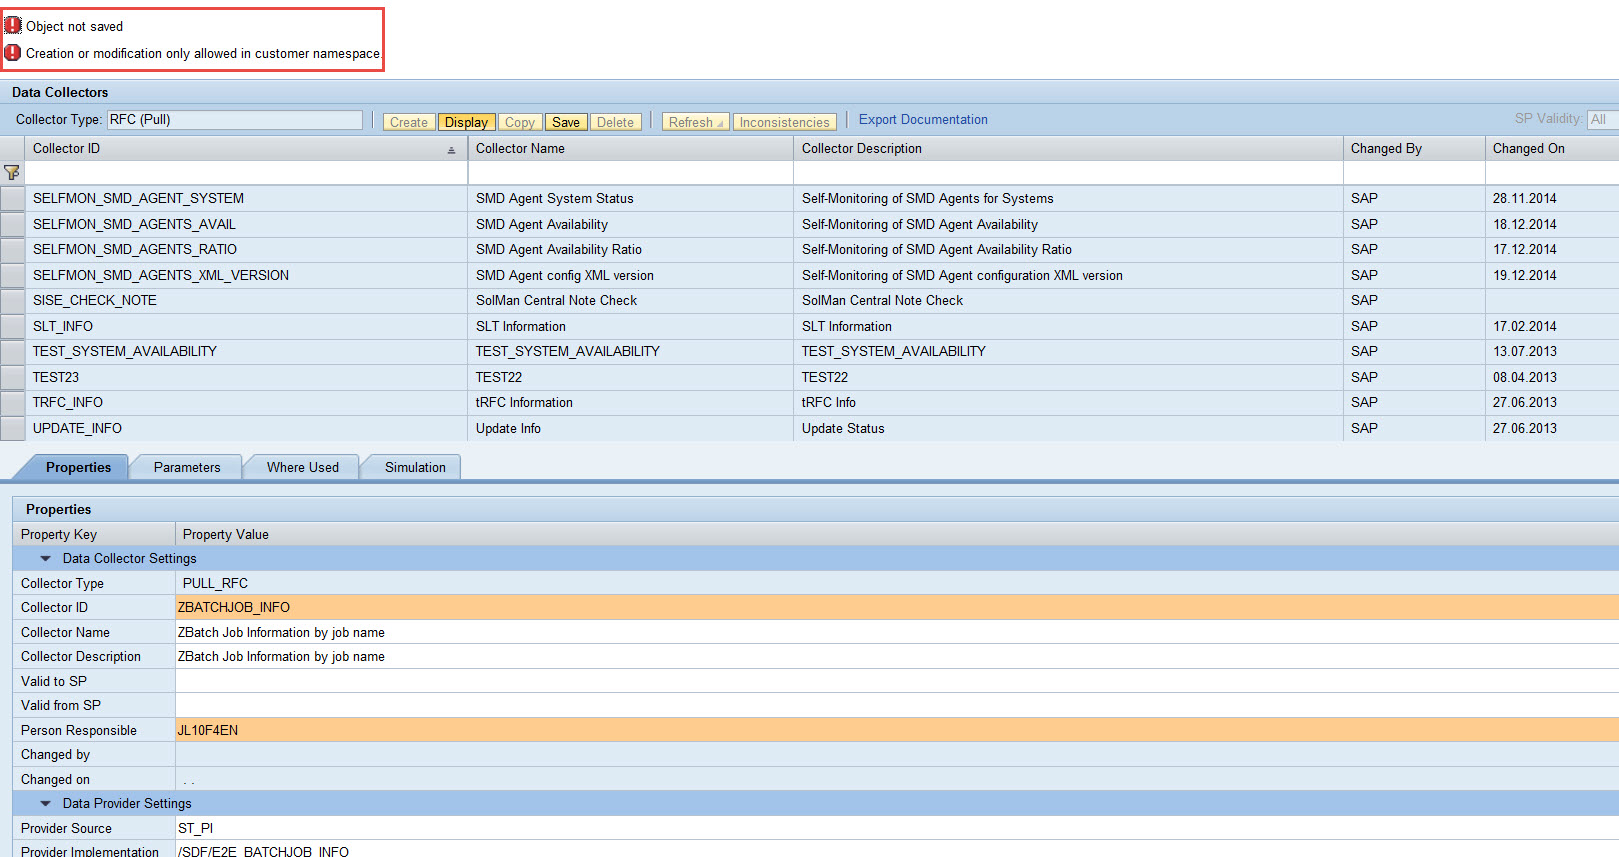Click the Changed By column header
Image resolution: width=1619 pixels, height=857 pixels.
(1414, 148)
